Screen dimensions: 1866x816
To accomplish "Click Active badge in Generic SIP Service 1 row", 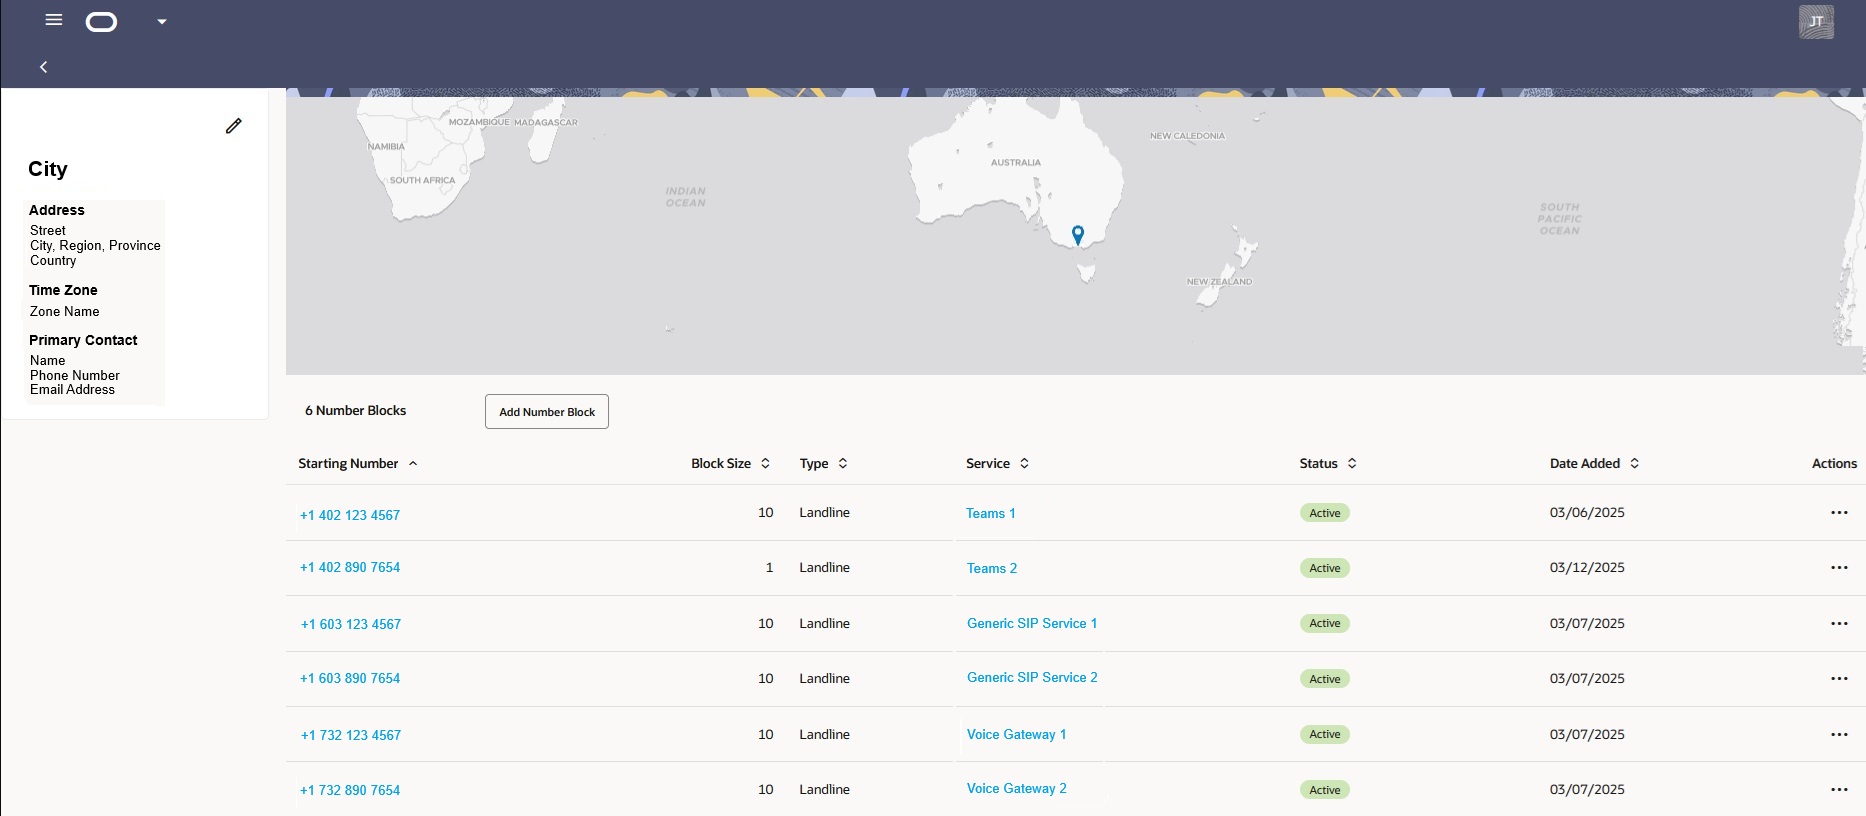I will [x=1325, y=624].
